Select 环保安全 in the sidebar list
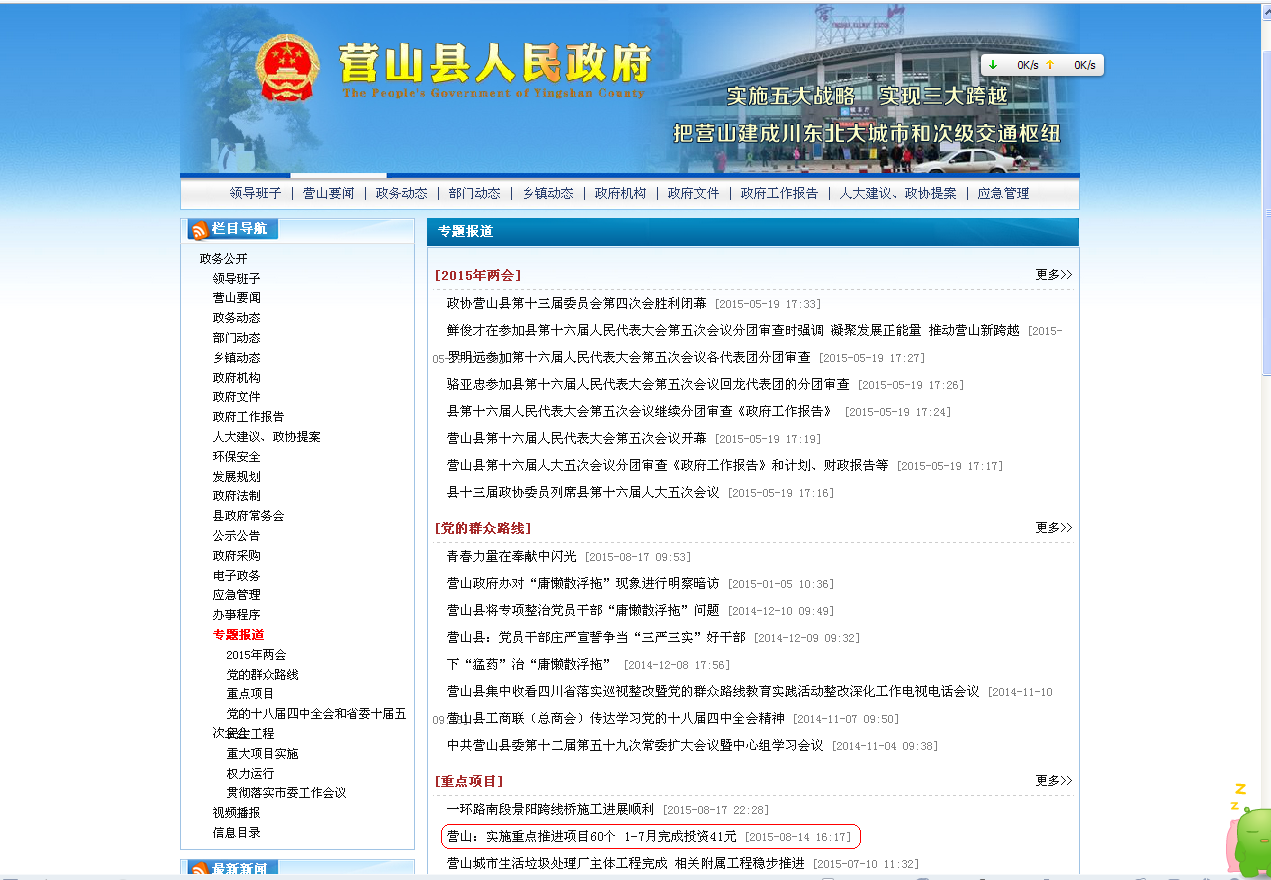1271x880 pixels. pos(236,457)
